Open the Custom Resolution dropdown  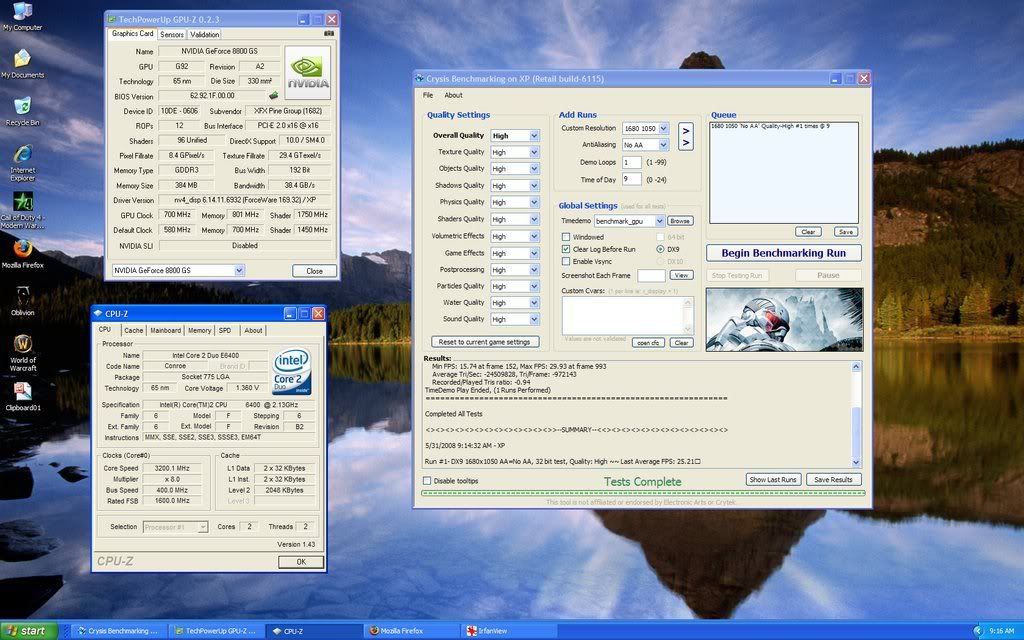(x=664, y=128)
